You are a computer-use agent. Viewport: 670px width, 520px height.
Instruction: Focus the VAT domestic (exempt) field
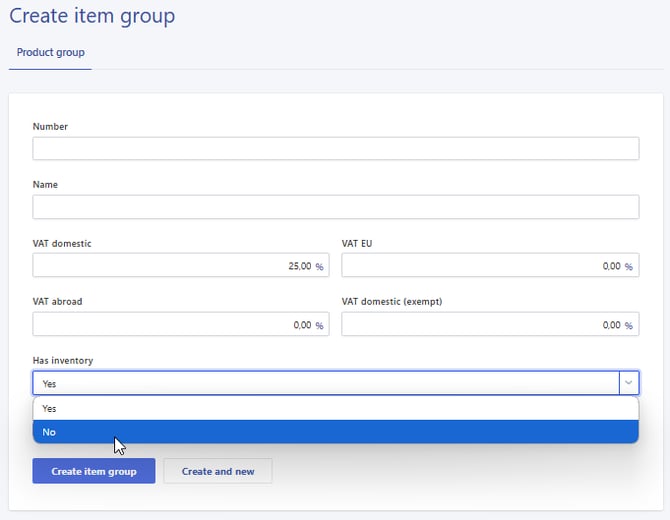480,325
